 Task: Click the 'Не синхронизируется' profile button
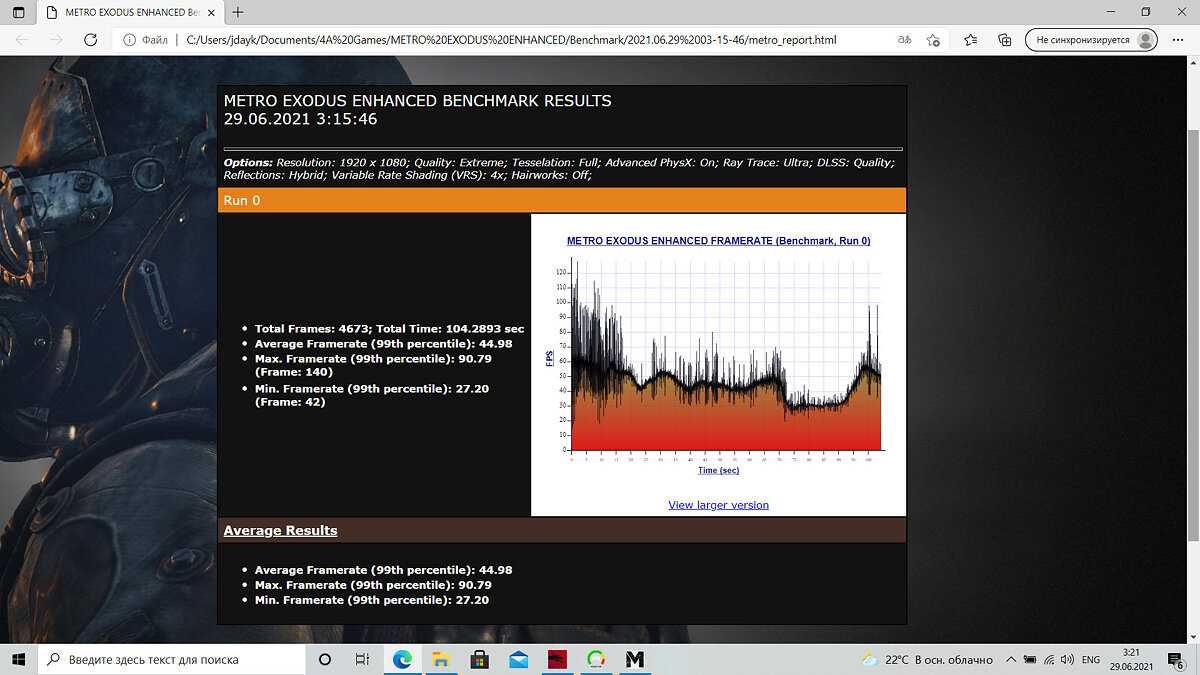1091,40
